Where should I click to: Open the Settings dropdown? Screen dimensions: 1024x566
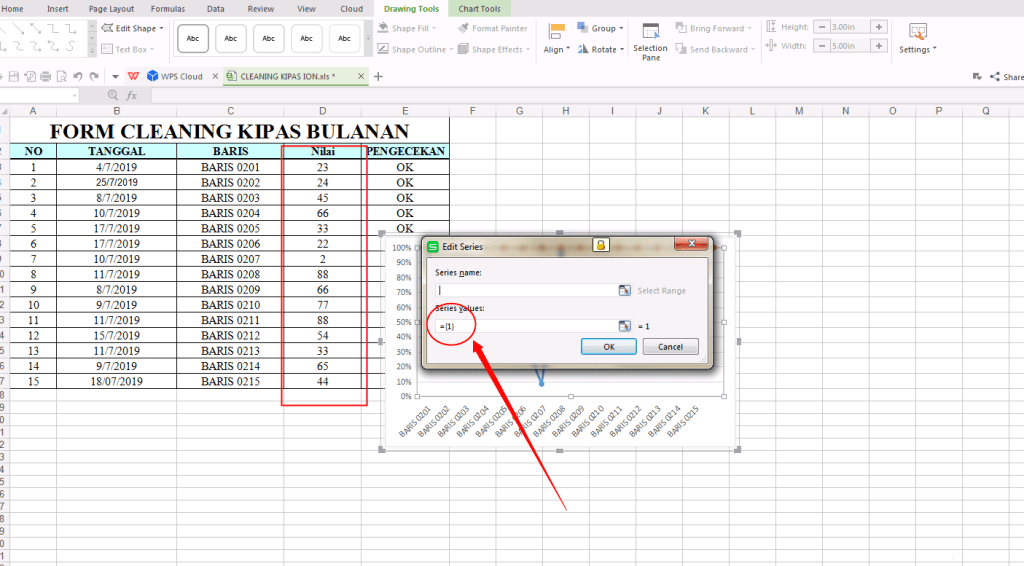click(917, 49)
